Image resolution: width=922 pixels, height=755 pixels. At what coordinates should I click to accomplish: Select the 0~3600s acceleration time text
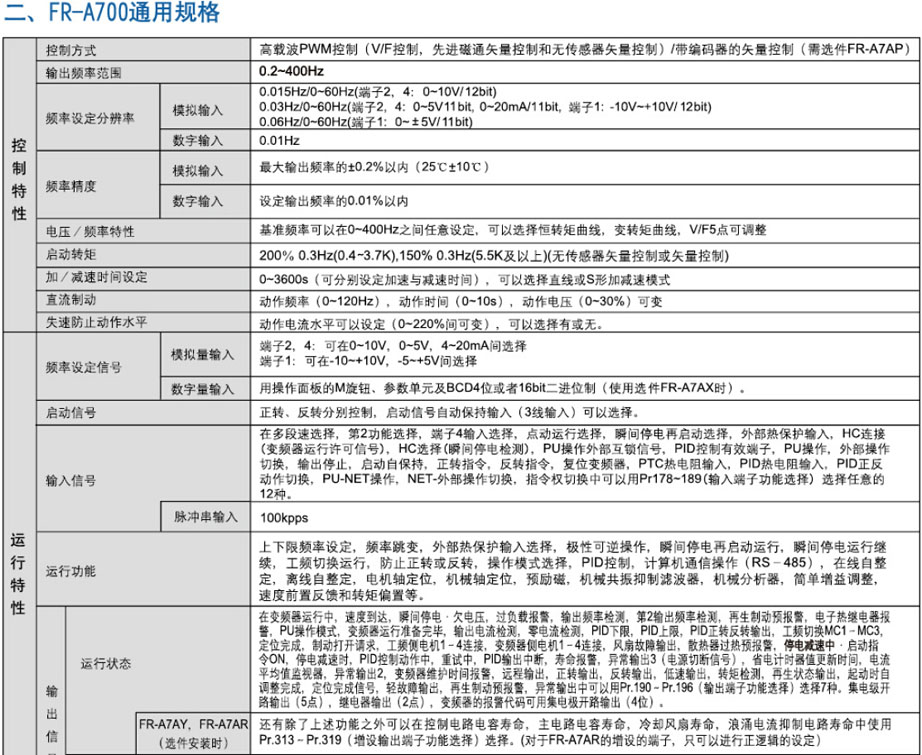pos(465,279)
